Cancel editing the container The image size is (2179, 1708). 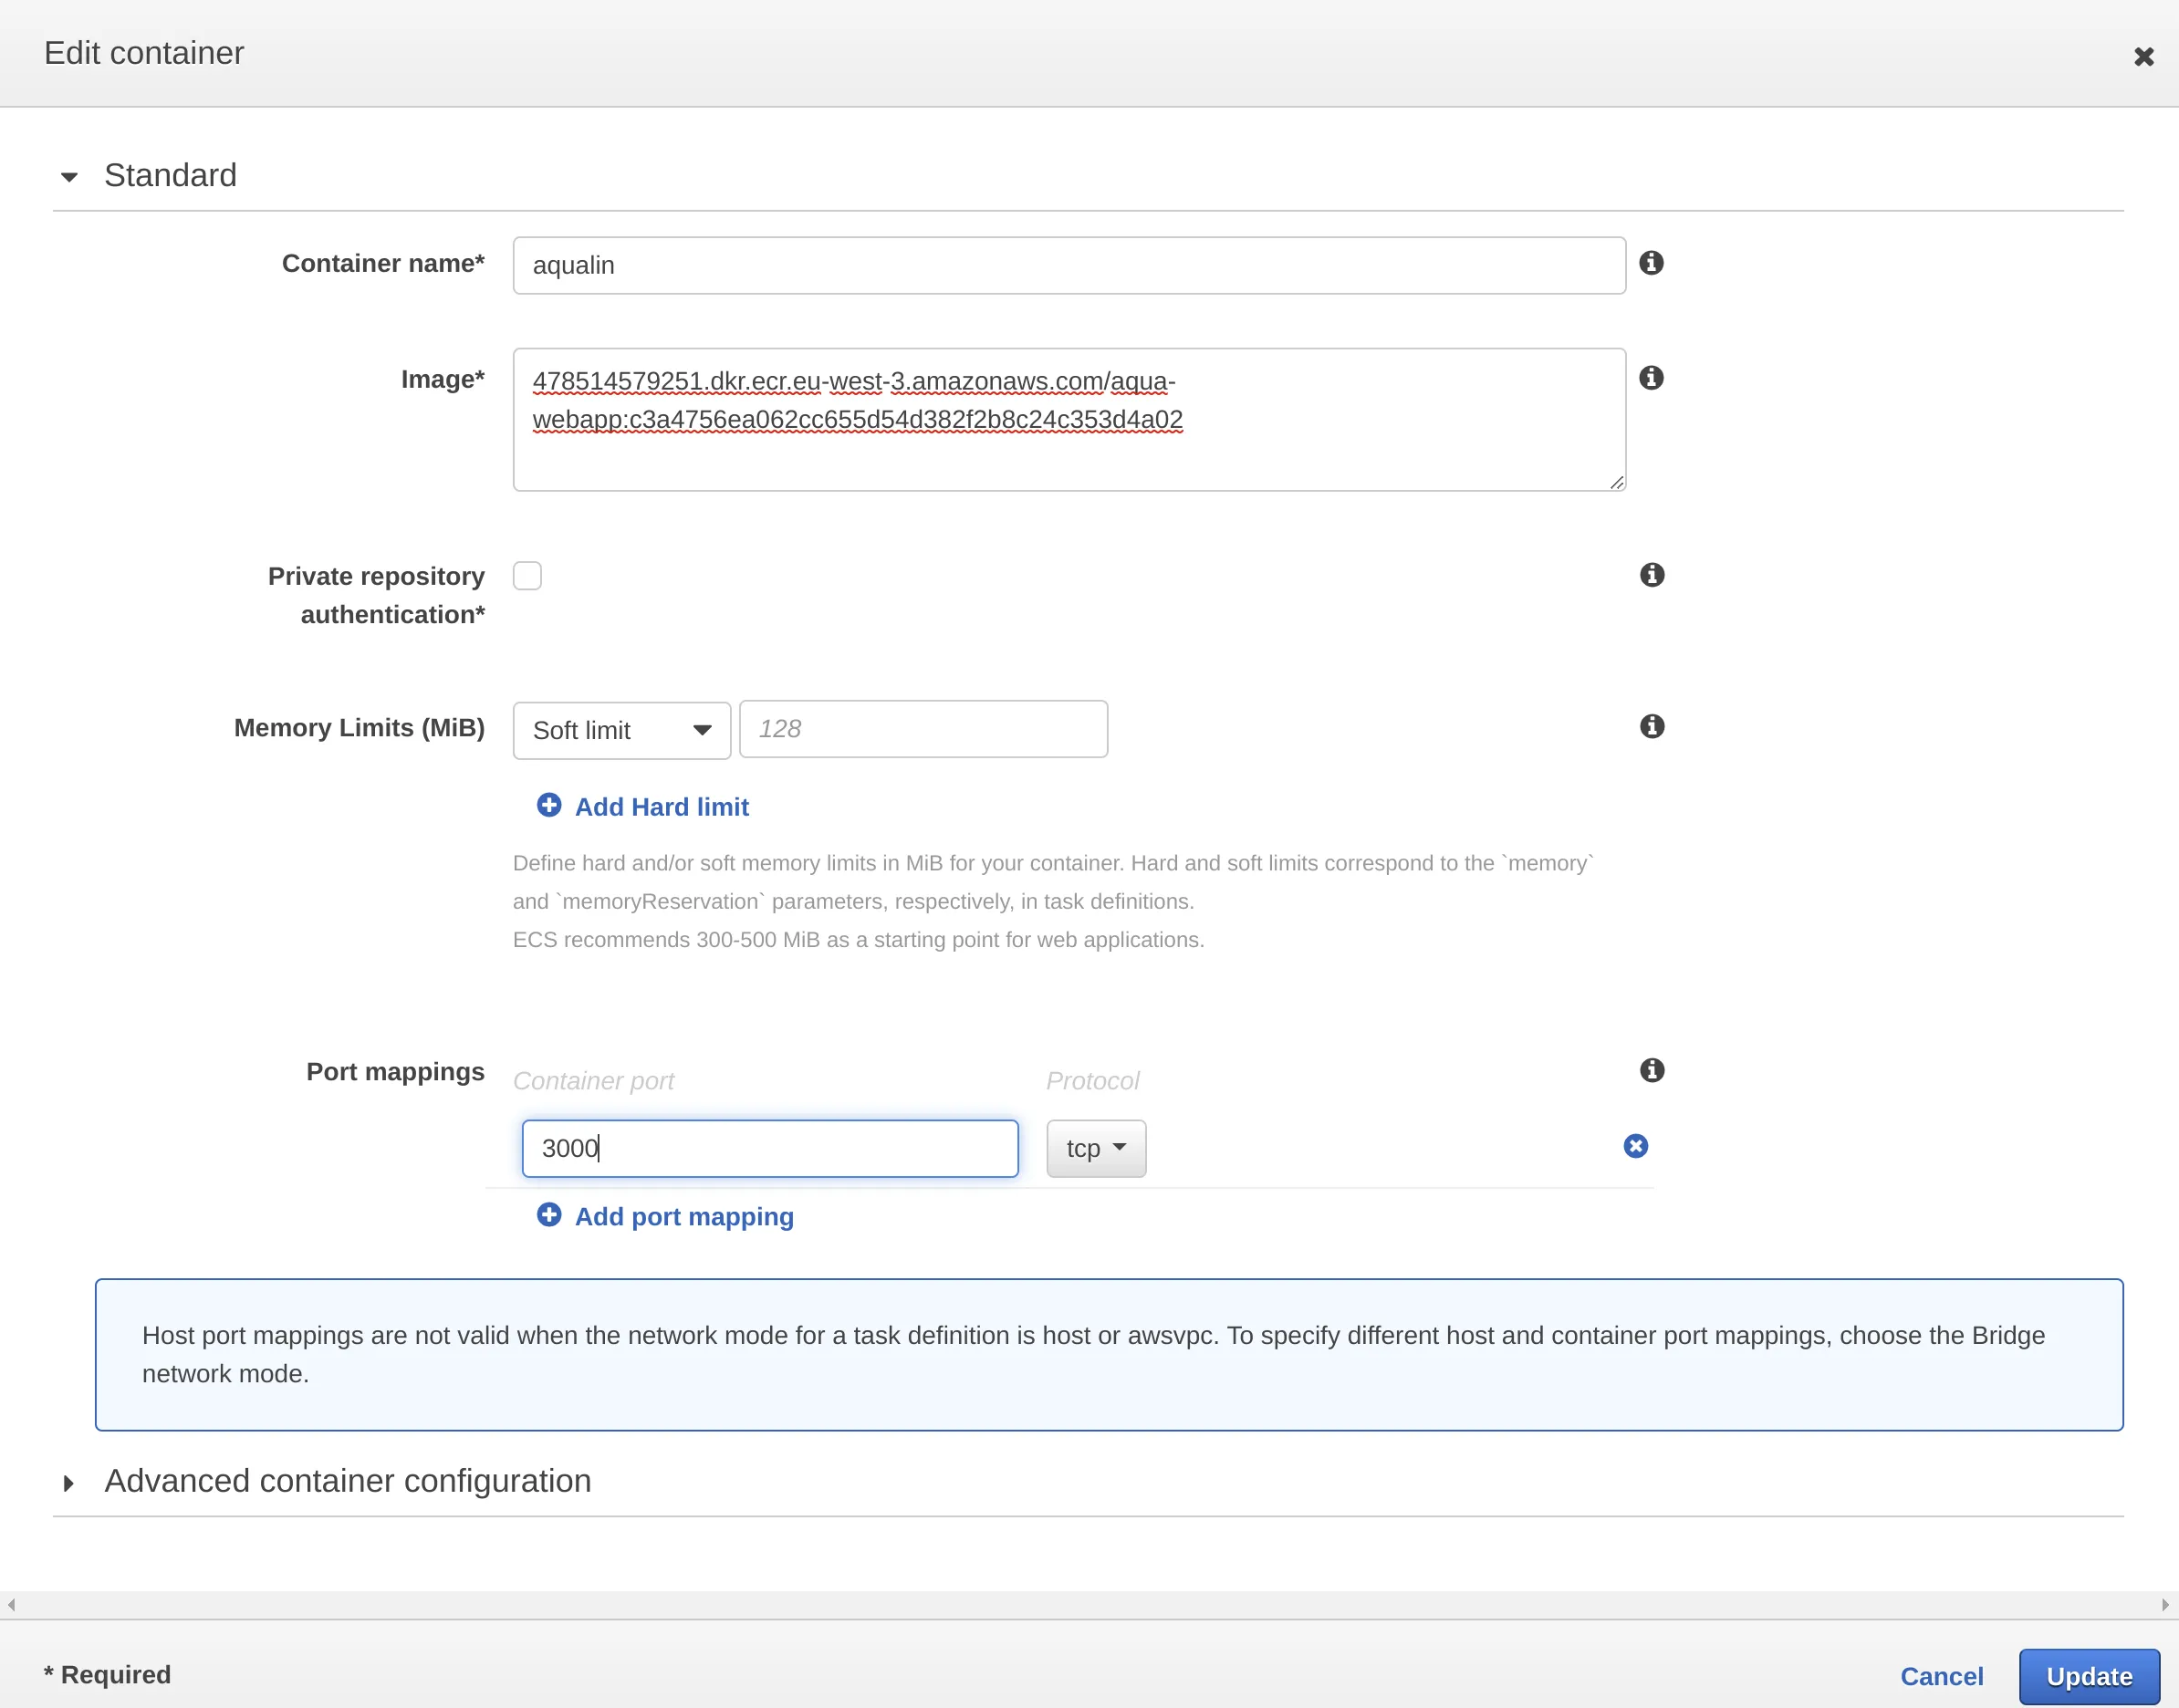[x=1942, y=1675]
